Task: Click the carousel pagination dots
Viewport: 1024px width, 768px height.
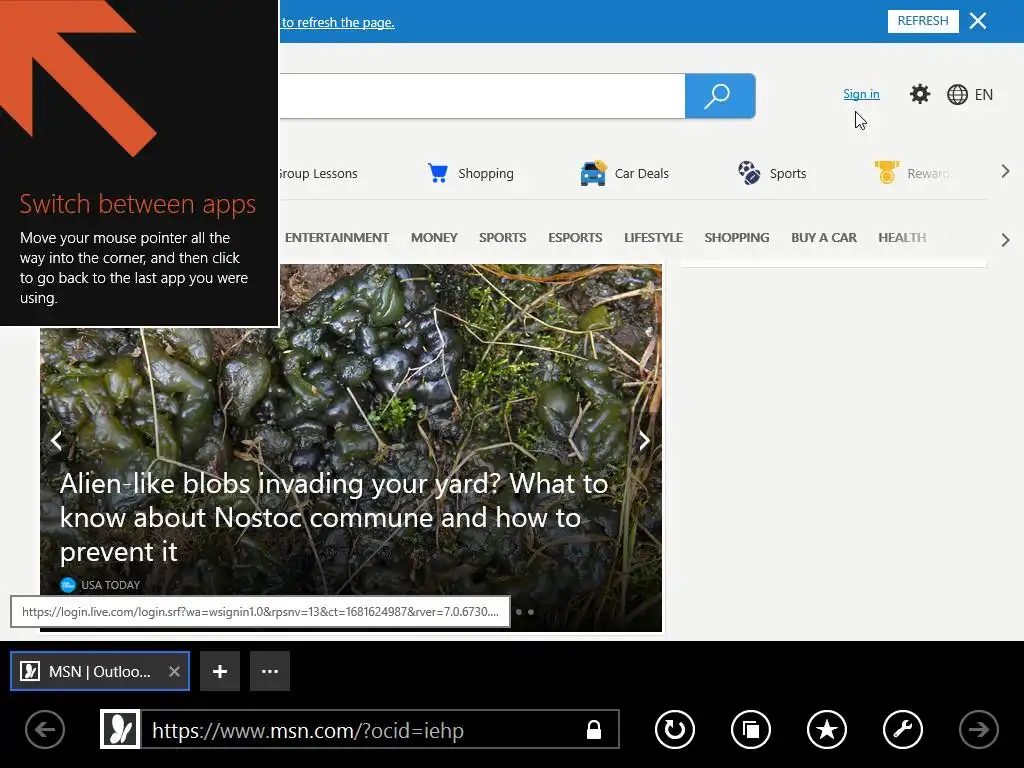Action: (525, 612)
